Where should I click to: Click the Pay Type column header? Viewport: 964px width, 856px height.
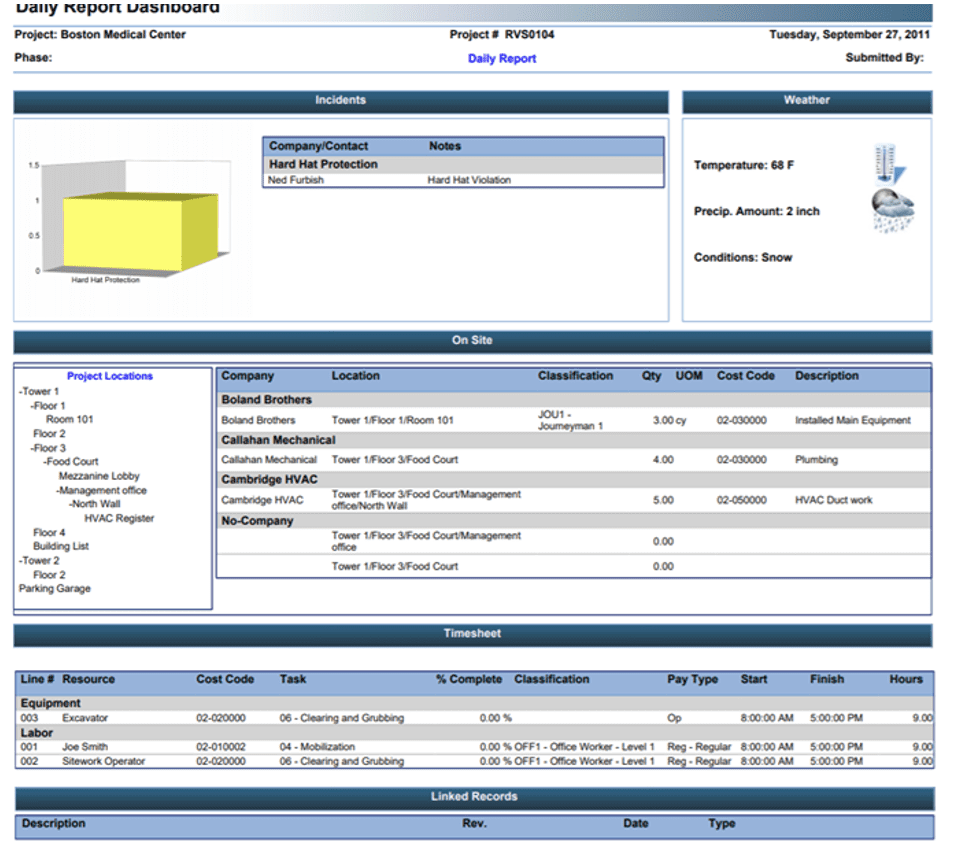[693, 680]
